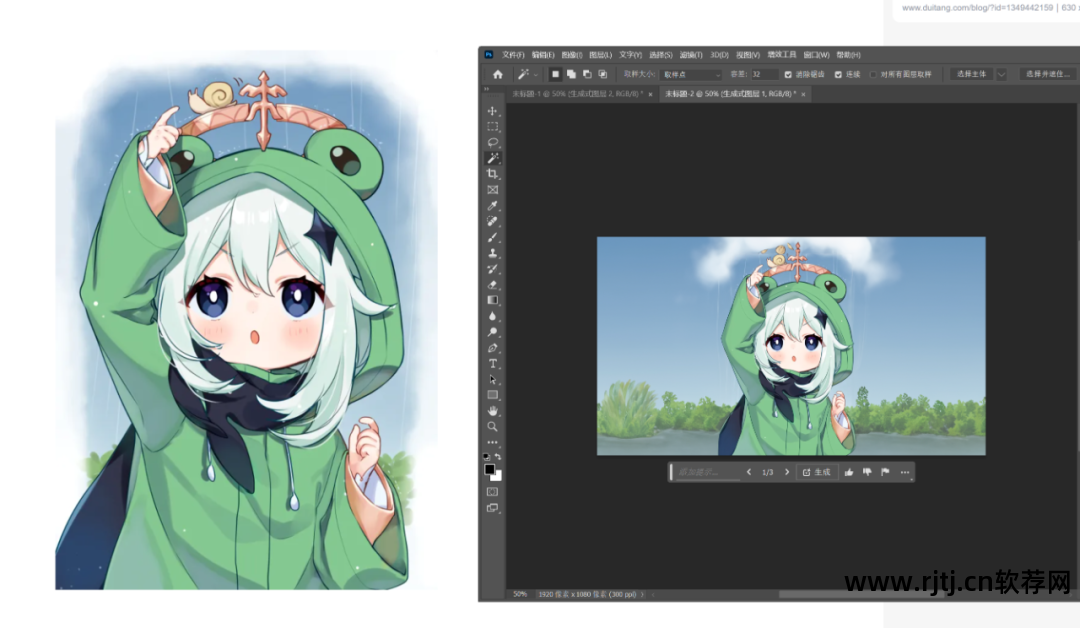Viewport: 1080px width, 628px height.
Task: Select the Gradient tool
Action: (x=492, y=300)
